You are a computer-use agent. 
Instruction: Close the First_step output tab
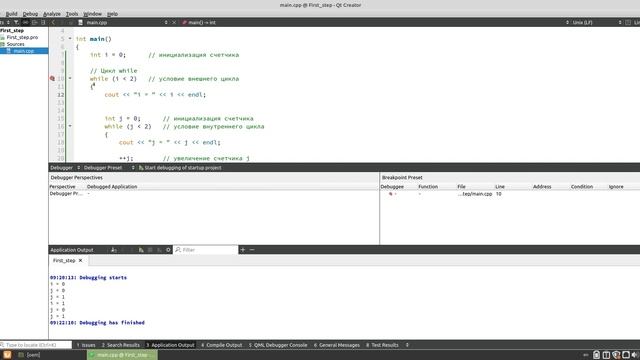[80, 260]
